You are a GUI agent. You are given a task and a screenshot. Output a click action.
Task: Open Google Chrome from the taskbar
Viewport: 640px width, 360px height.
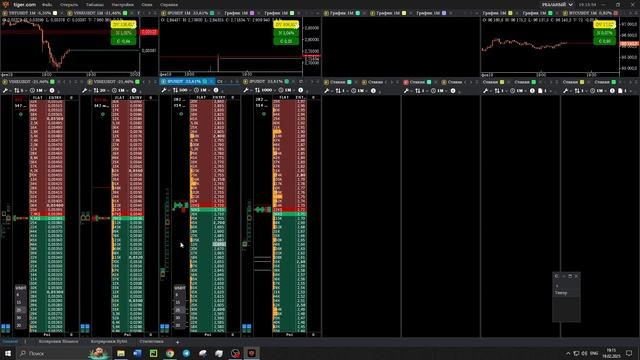(170, 353)
